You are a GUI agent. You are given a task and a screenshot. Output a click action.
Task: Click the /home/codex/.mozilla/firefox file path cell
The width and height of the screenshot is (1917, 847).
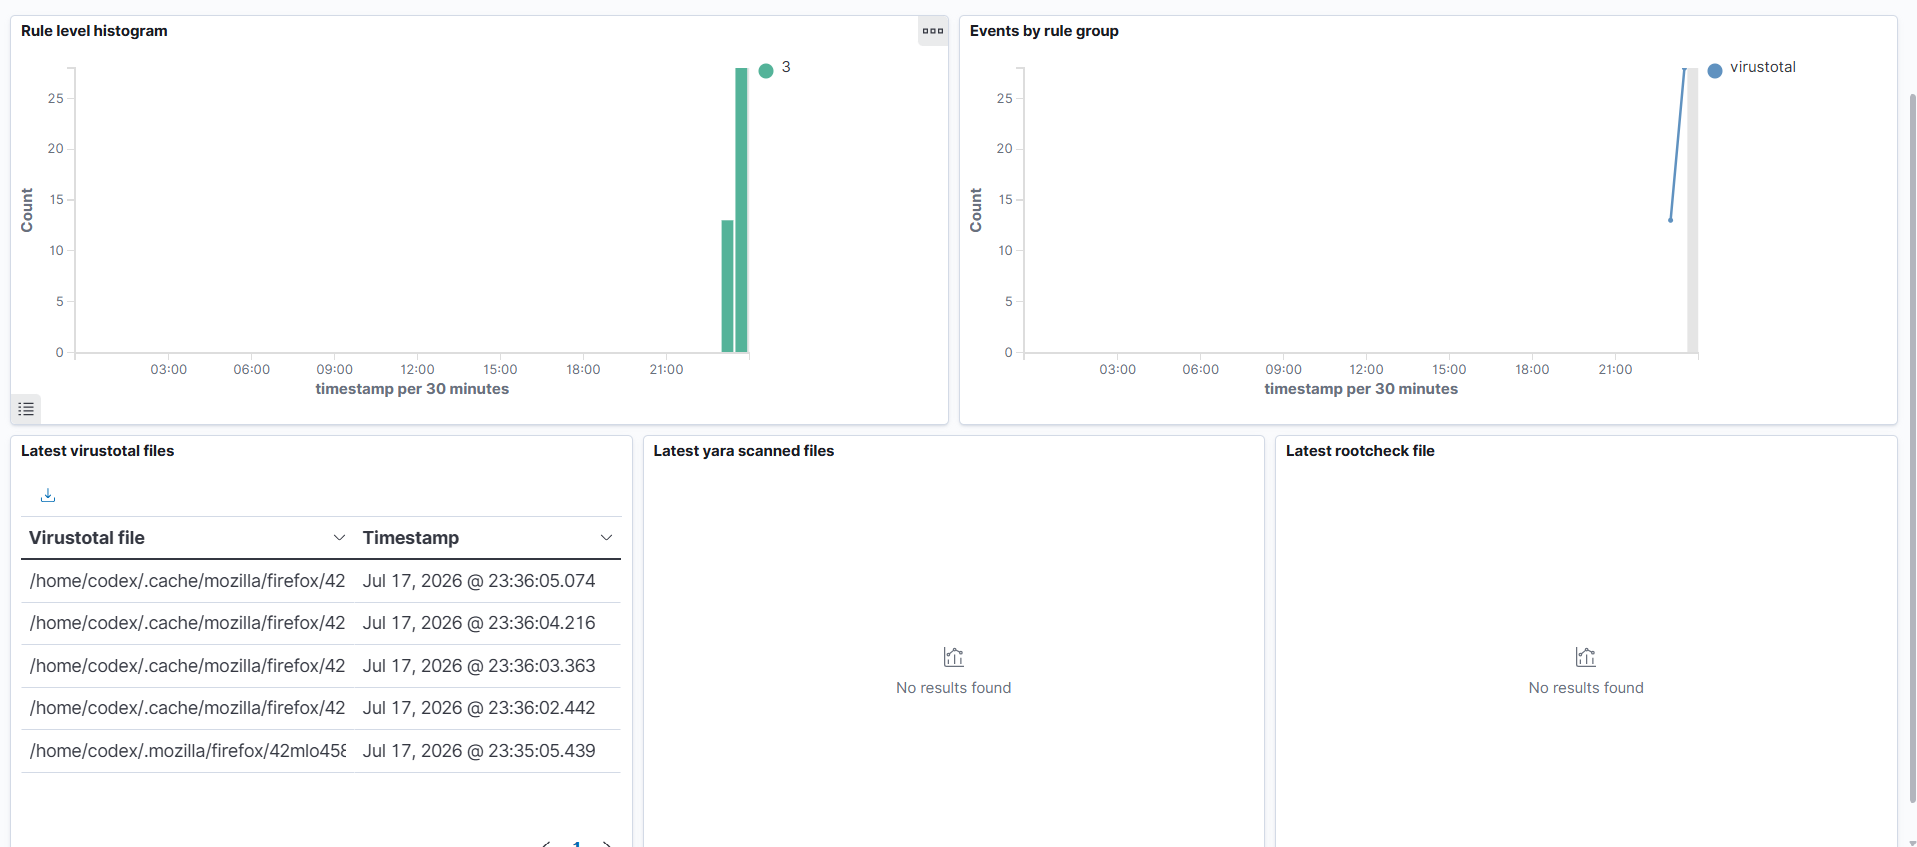click(188, 751)
